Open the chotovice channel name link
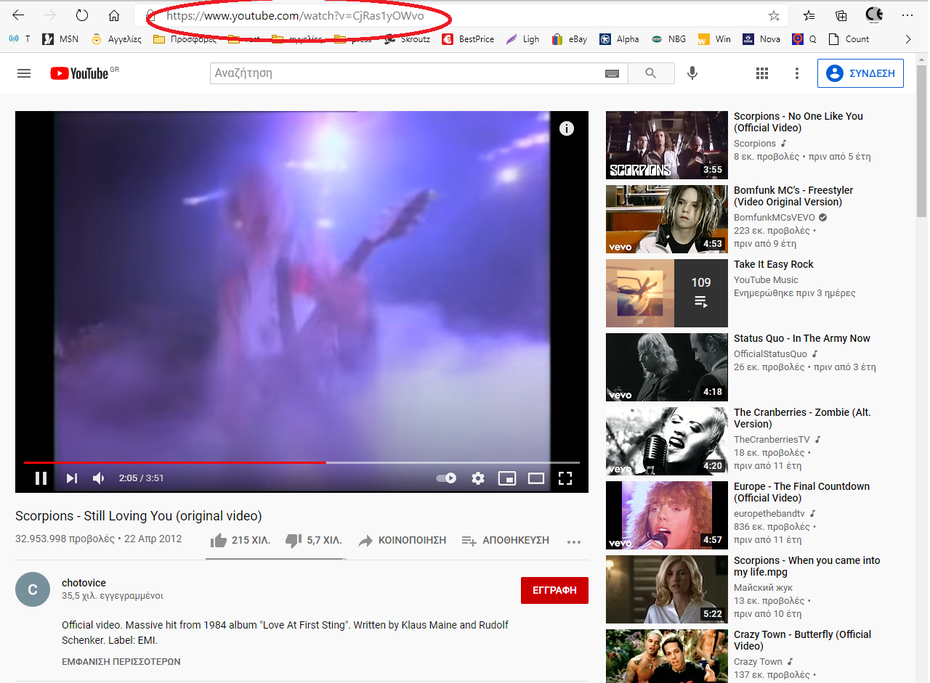 (x=84, y=583)
